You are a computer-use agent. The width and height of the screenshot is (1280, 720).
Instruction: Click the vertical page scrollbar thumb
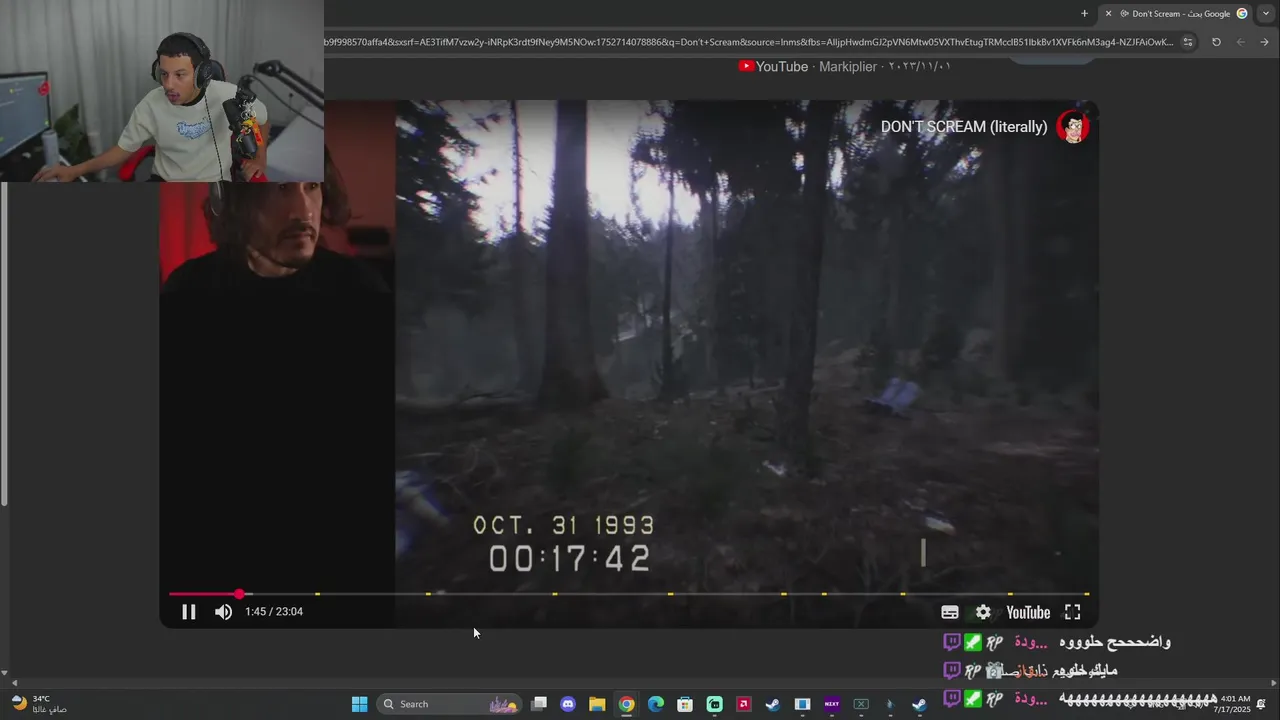tap(4, 342)
